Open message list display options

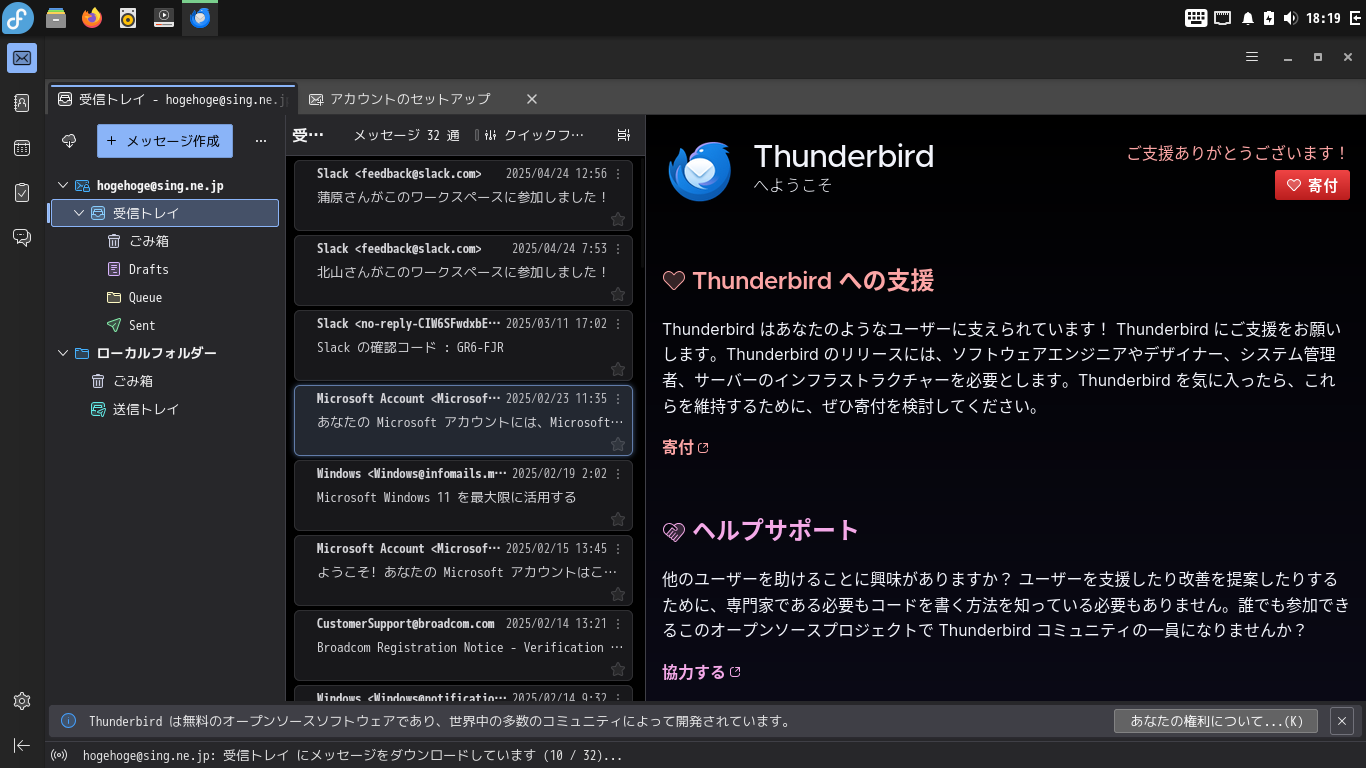(624, 135)
